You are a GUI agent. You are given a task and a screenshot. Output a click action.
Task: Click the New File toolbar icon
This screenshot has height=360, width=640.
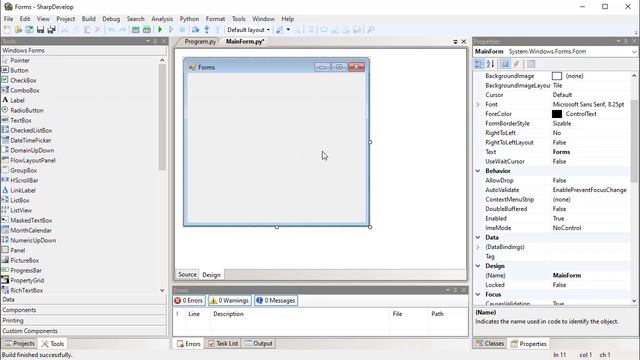tap(7, 30)
